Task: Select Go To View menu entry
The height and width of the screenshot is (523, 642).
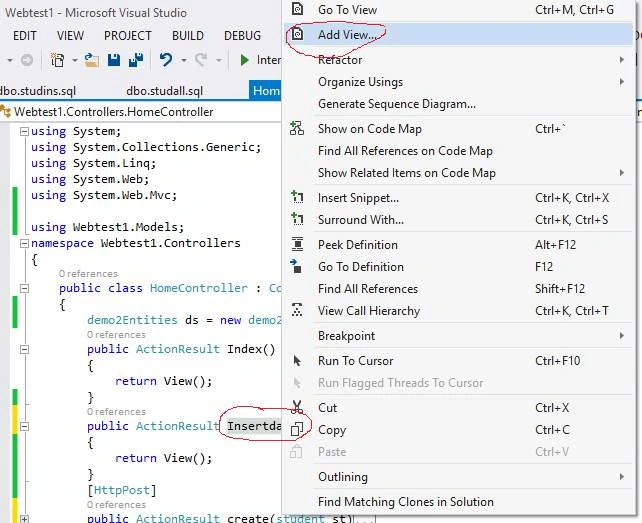Action: point(459,9)
